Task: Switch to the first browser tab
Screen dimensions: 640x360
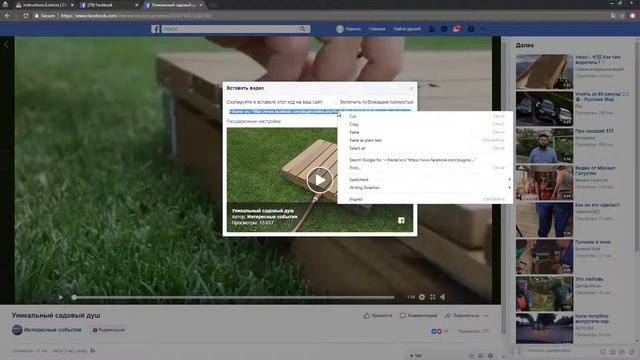Action: click(x=44, y=5)
